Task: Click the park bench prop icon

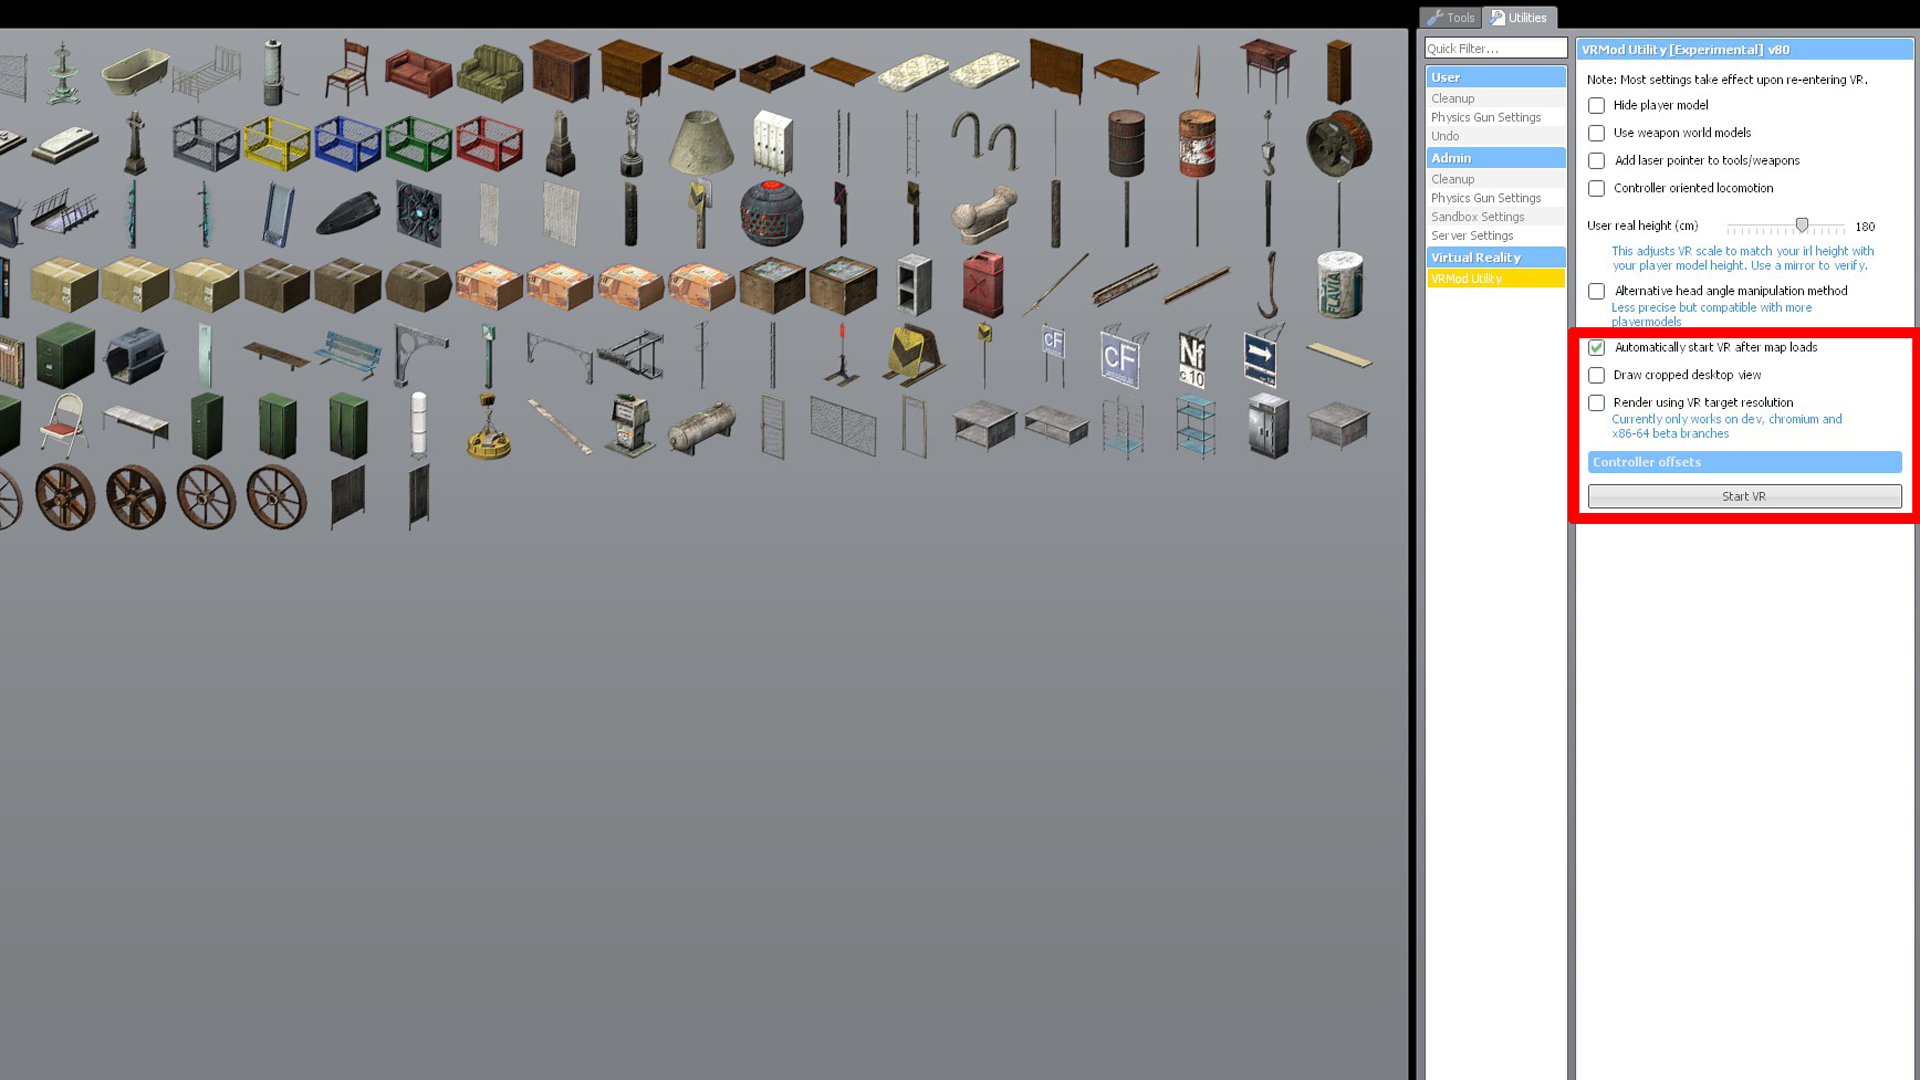Action: click(347, 353)
